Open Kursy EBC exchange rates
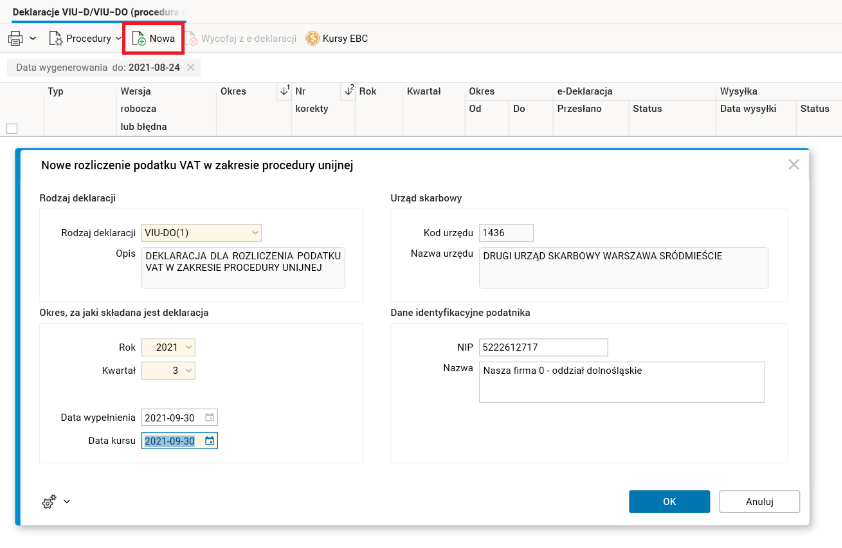 336,39
